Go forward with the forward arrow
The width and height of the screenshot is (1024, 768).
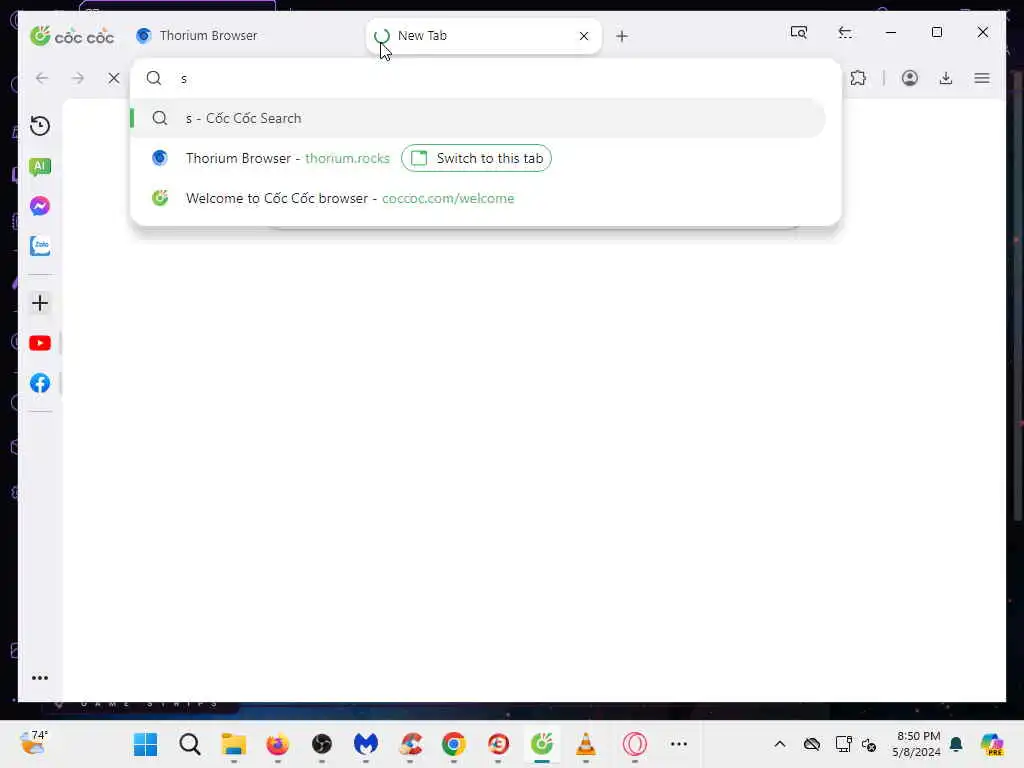78,78
